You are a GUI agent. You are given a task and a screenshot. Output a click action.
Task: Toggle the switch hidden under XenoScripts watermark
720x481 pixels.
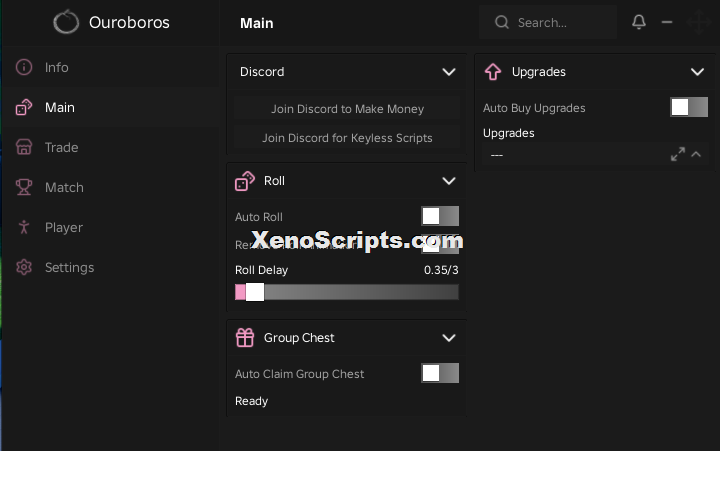click(440, 244)
